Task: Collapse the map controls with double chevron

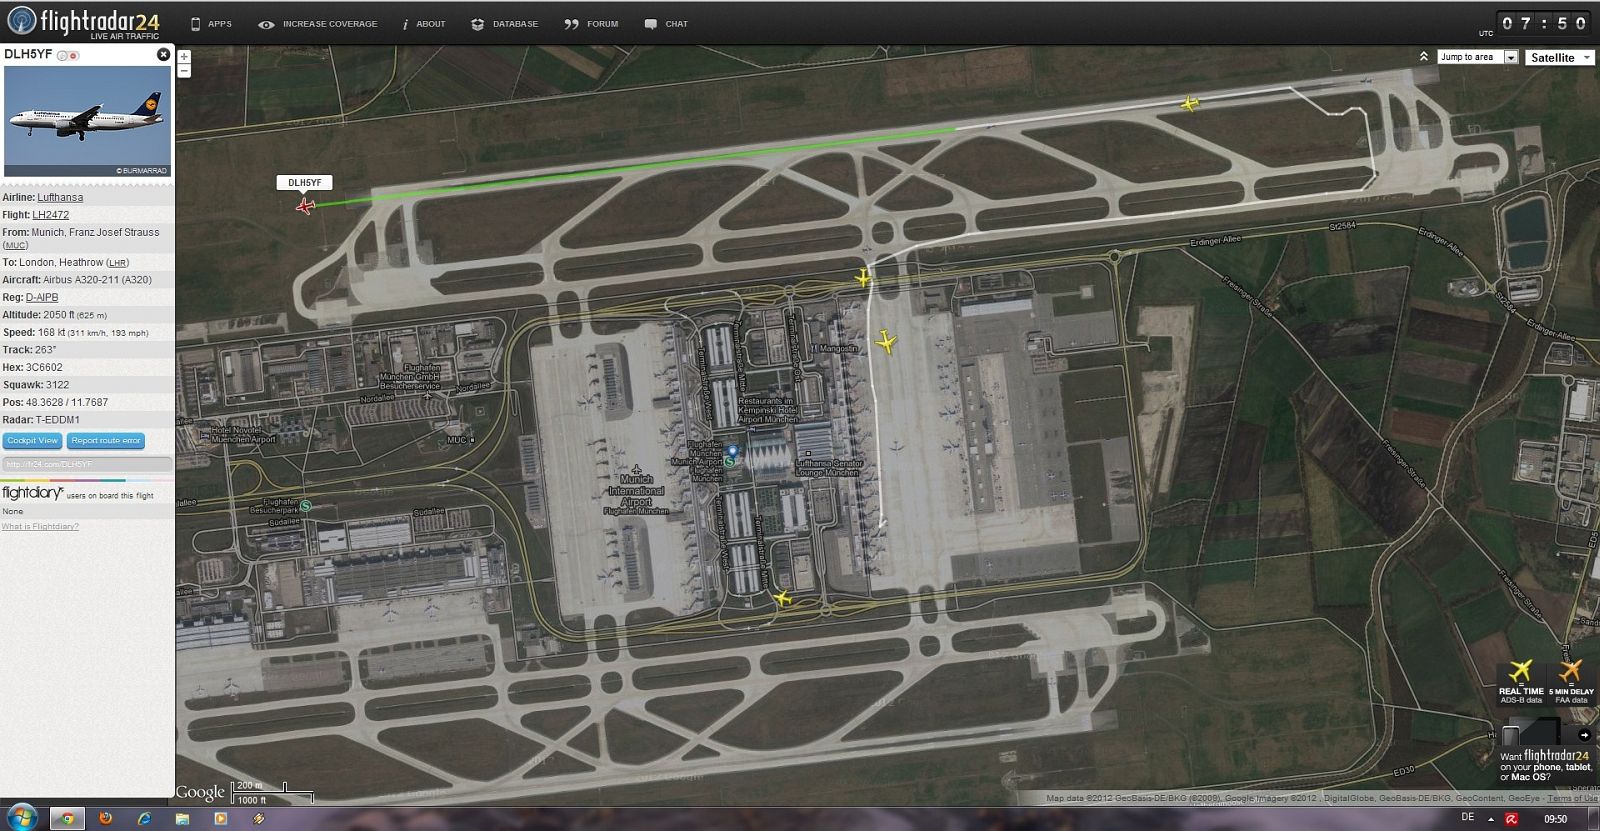Action: coord(1423,57)
